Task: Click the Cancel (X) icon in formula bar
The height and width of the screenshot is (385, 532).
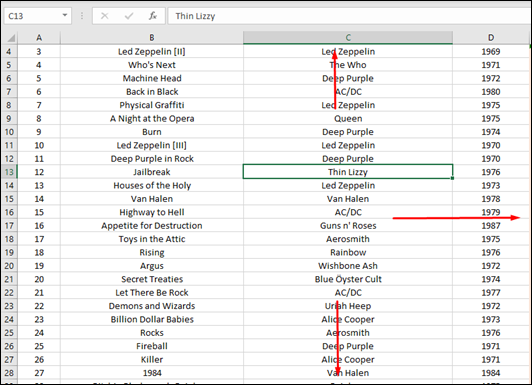Action: (x=104, y=16)
